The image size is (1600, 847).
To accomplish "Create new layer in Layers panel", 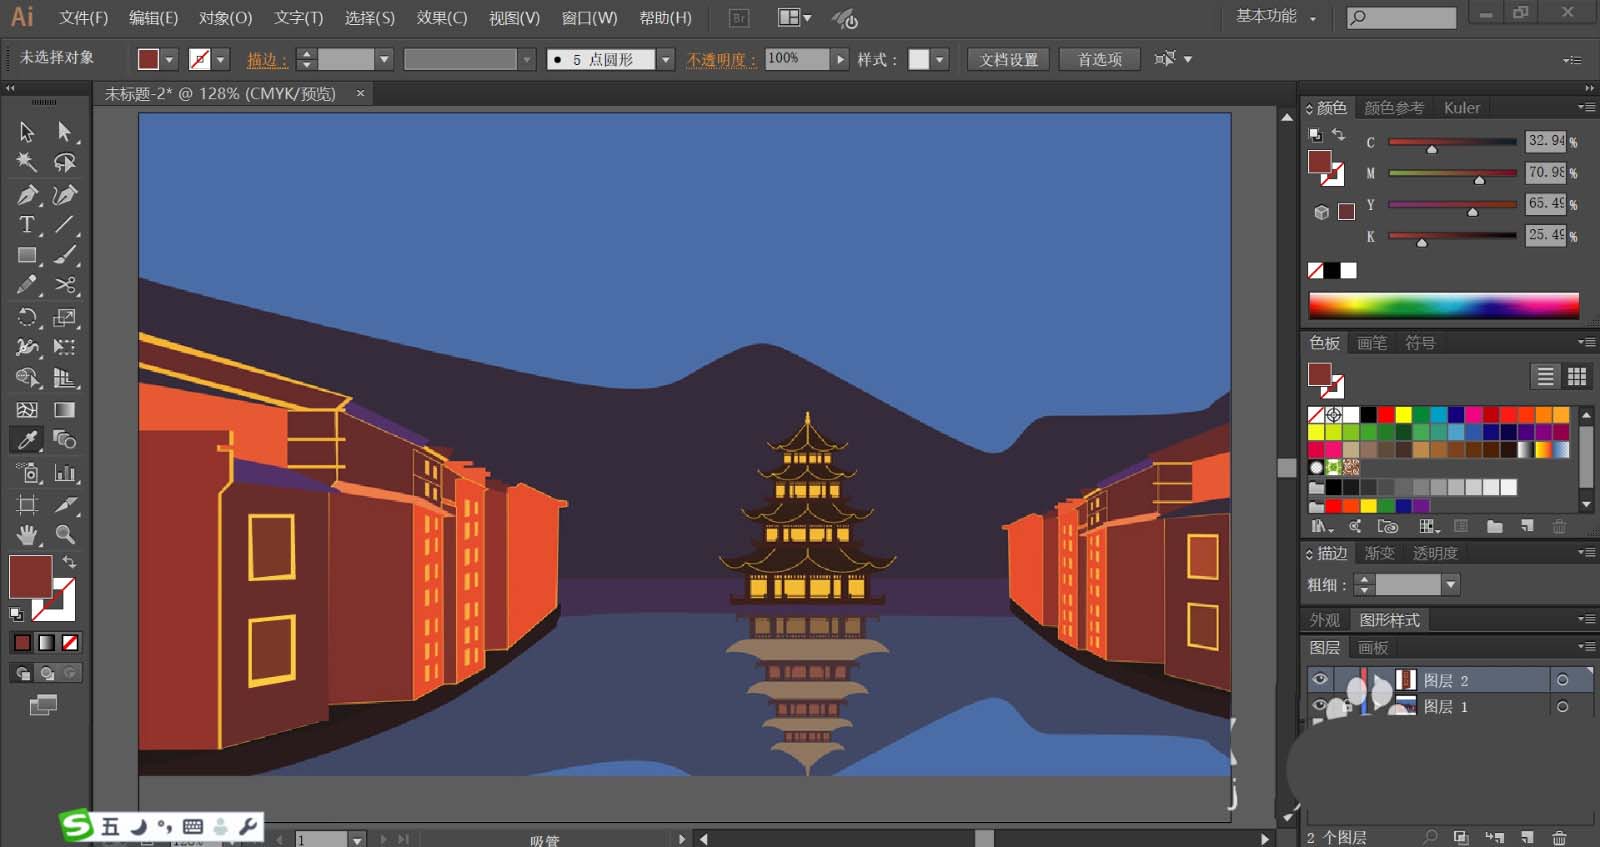I will 1527,837.
